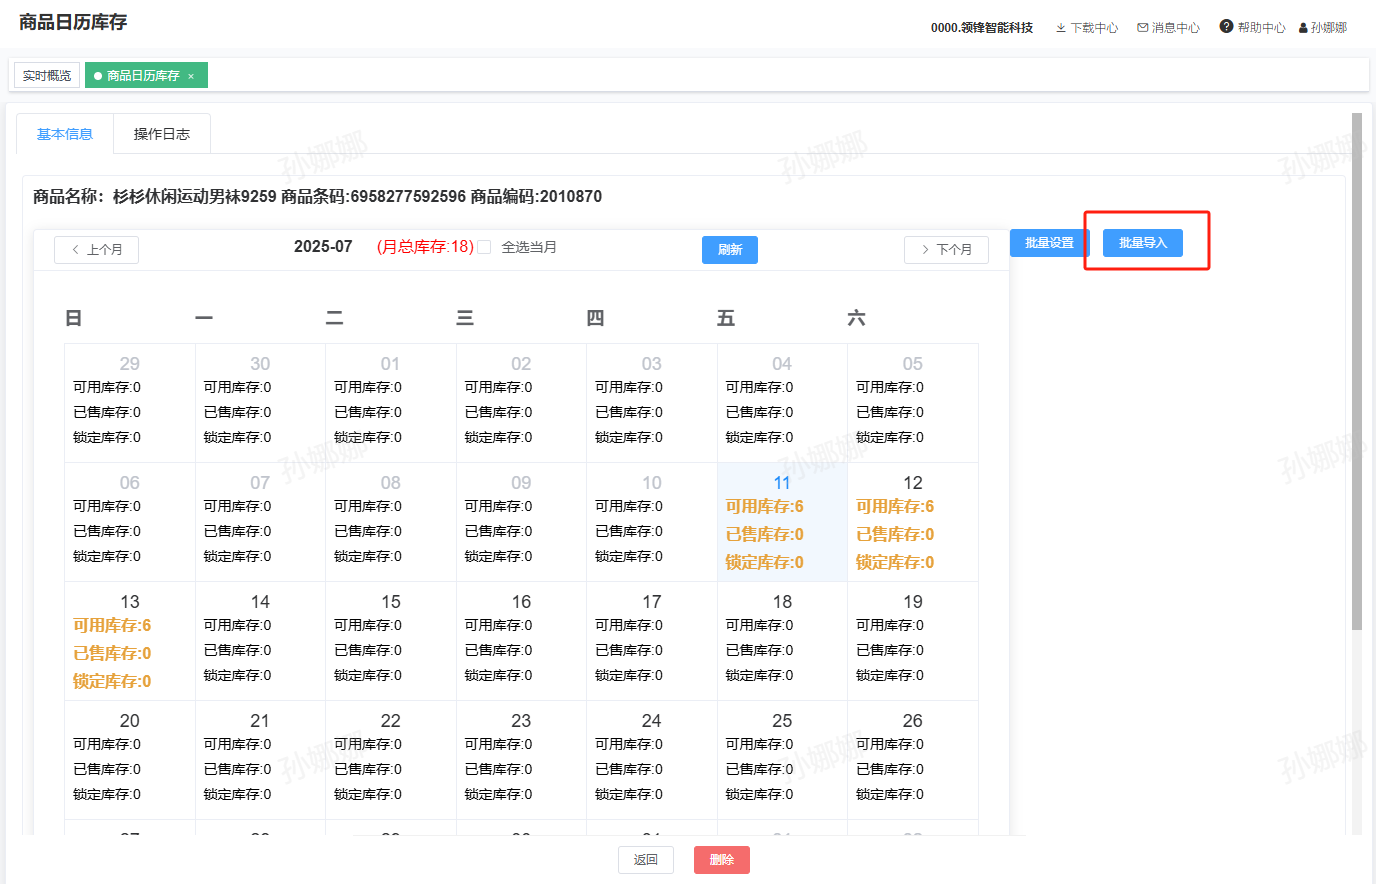Viewport: 1376px width, 884px height.
Task: Click the download center icon
Action: [x=1061, y=28]
